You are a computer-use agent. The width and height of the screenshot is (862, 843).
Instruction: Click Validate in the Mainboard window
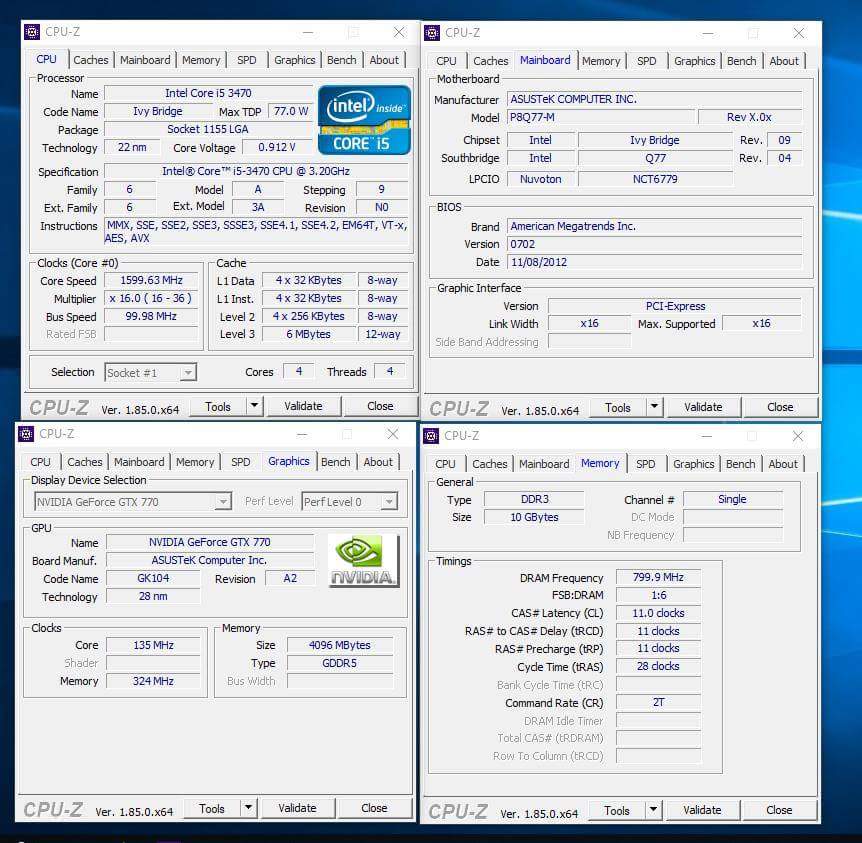[703, 407]
